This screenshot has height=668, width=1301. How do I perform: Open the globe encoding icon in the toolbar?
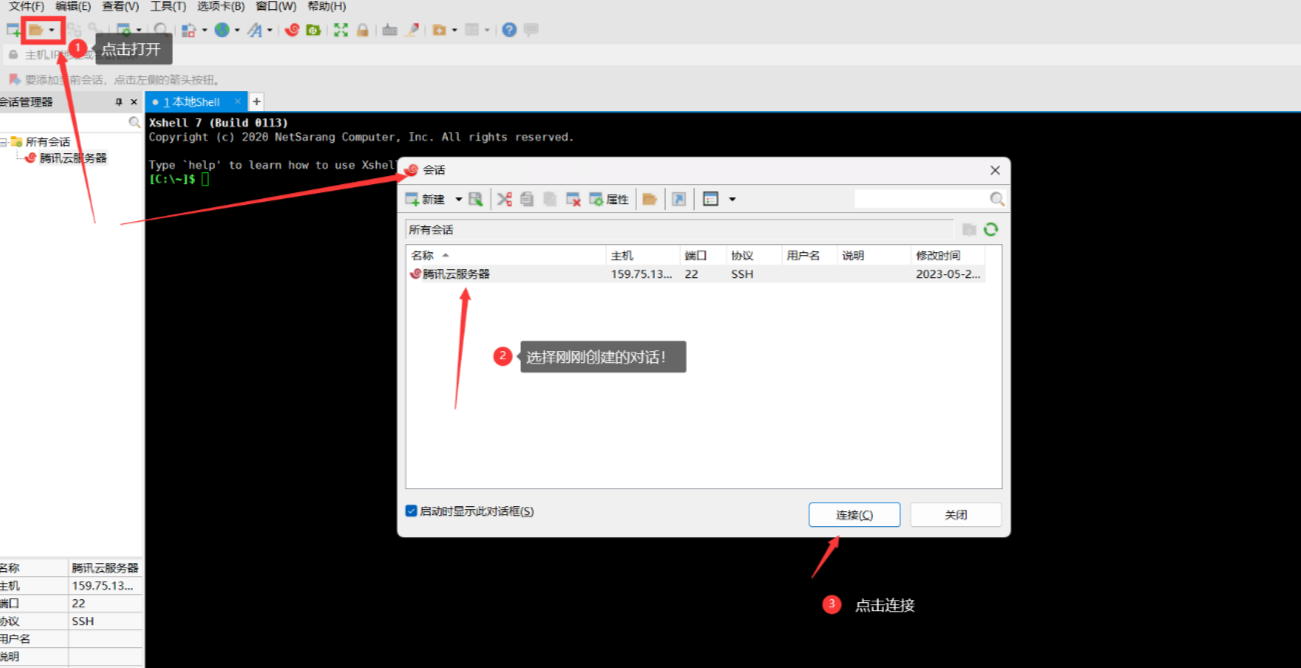[221, 30]
